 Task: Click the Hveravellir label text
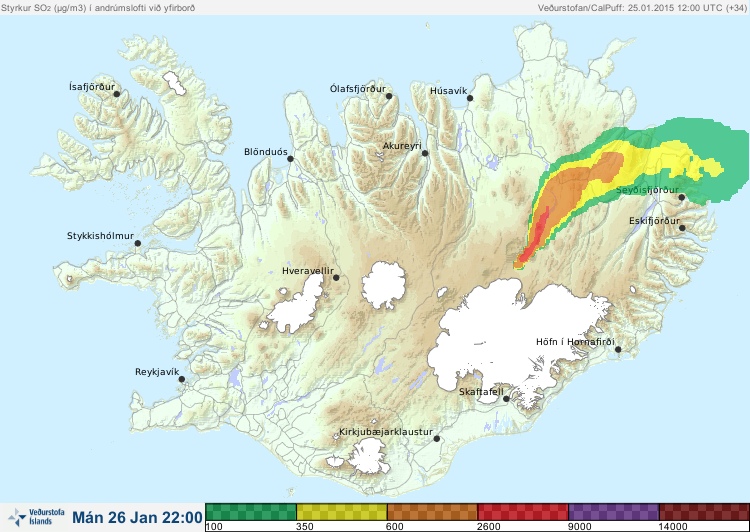pyautogui.click(x=308, y=271)
